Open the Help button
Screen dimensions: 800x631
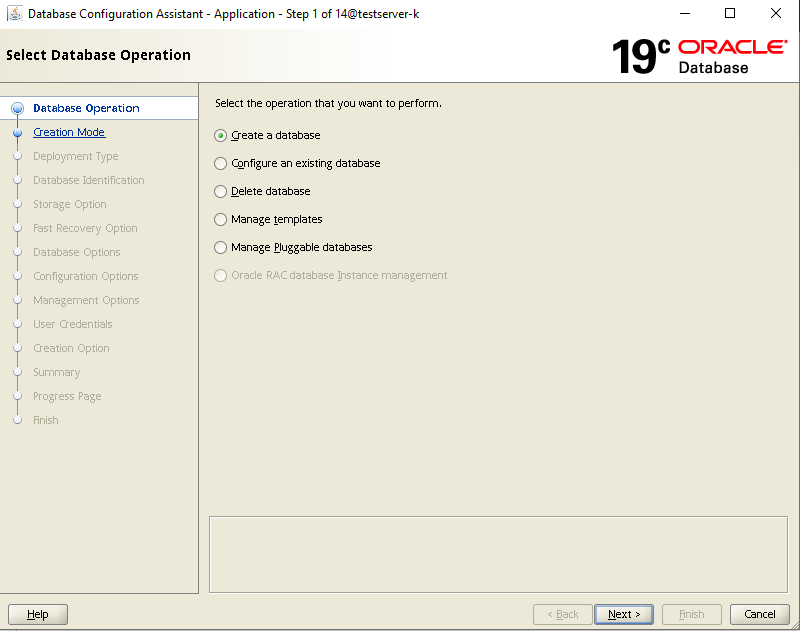pos(38,614)
